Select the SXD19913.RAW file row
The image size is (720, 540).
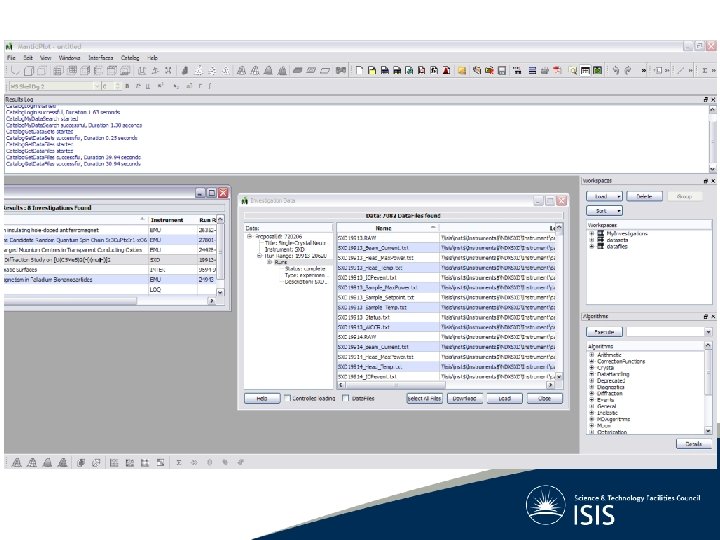446,238
